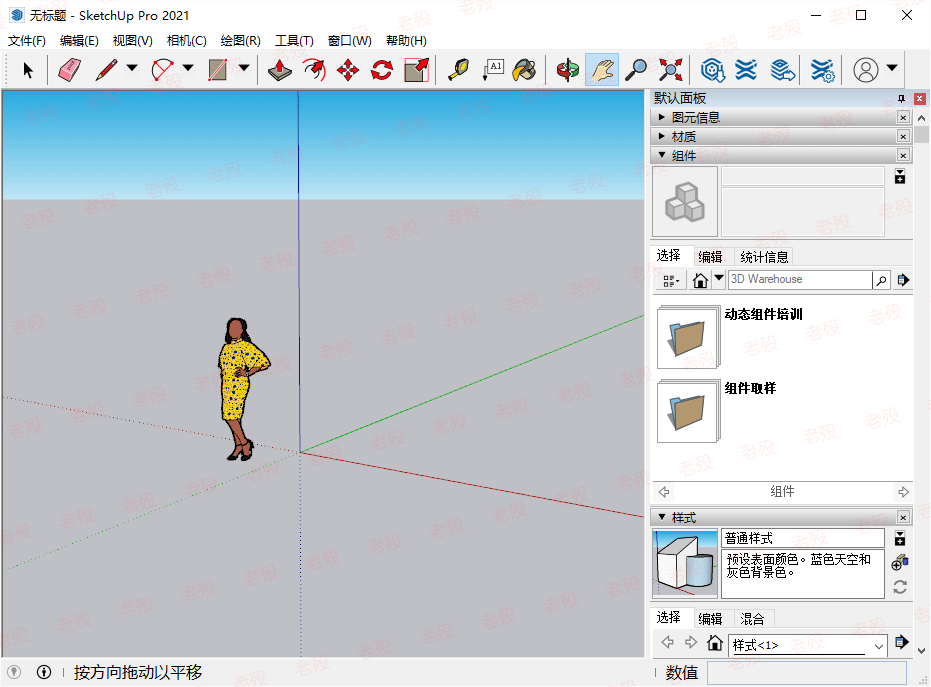Click update style refresh icon
This screenshot has width=931, height=687.
[x=900, y=587]
